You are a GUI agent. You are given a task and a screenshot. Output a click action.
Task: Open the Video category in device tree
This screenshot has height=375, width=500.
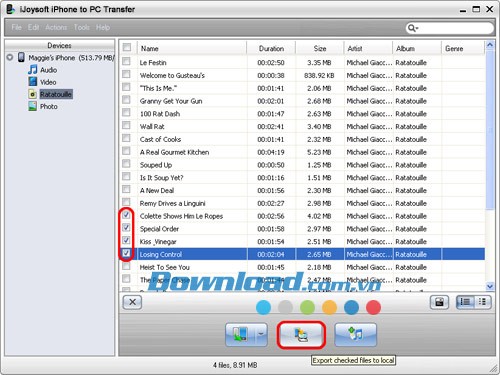[x=48, y=82]
